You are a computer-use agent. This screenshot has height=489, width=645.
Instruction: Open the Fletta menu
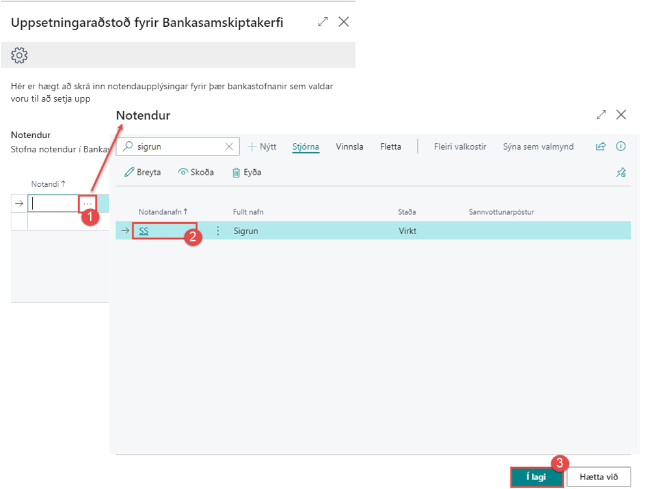[x=390, y=146]
